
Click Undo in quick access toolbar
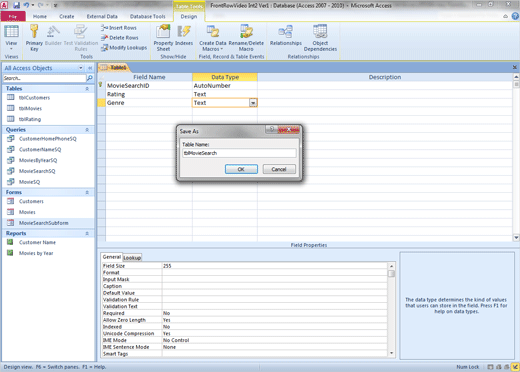(x=26, y=5)
